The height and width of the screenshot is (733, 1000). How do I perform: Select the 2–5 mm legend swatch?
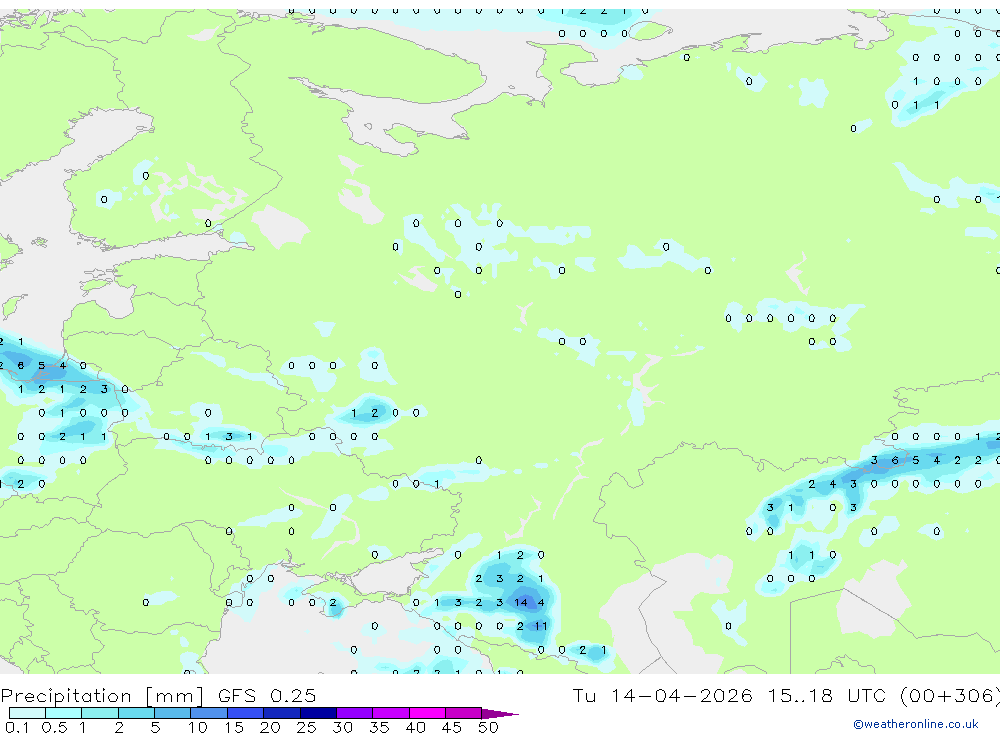[x=136, y=713]
